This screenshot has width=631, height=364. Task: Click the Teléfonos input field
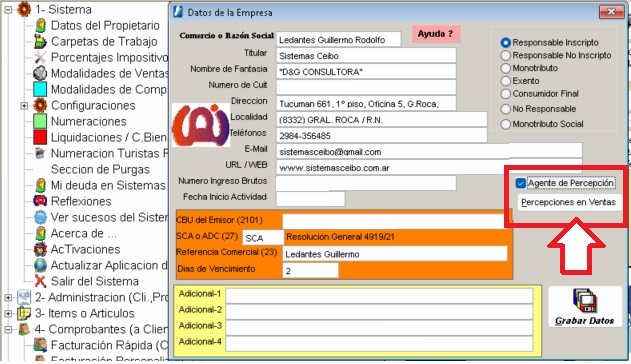pyautogui.click(x=381, y=136)
